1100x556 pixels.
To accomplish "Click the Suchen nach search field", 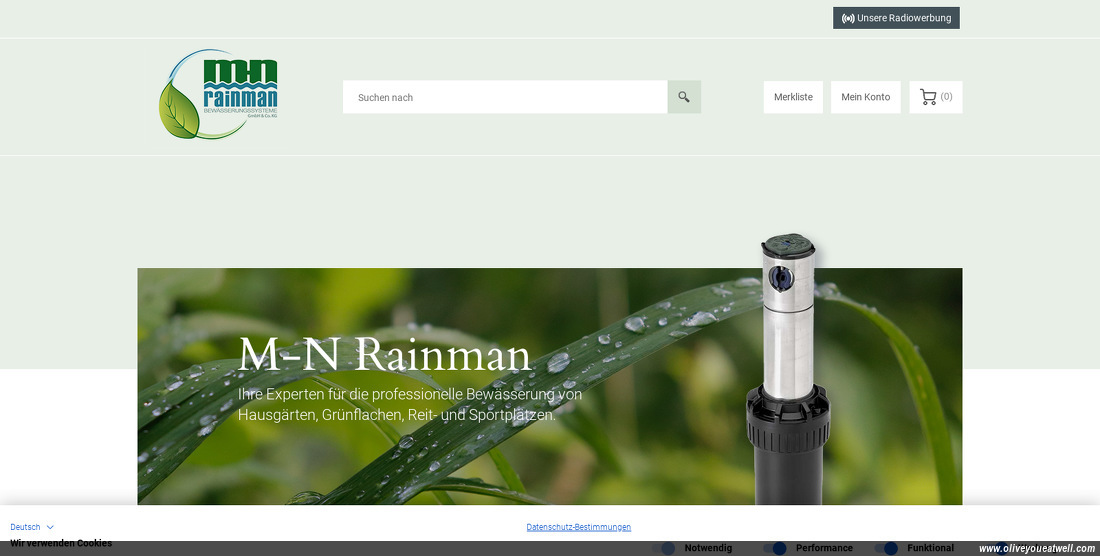I will pyautogui.click(x=505, y=97).
